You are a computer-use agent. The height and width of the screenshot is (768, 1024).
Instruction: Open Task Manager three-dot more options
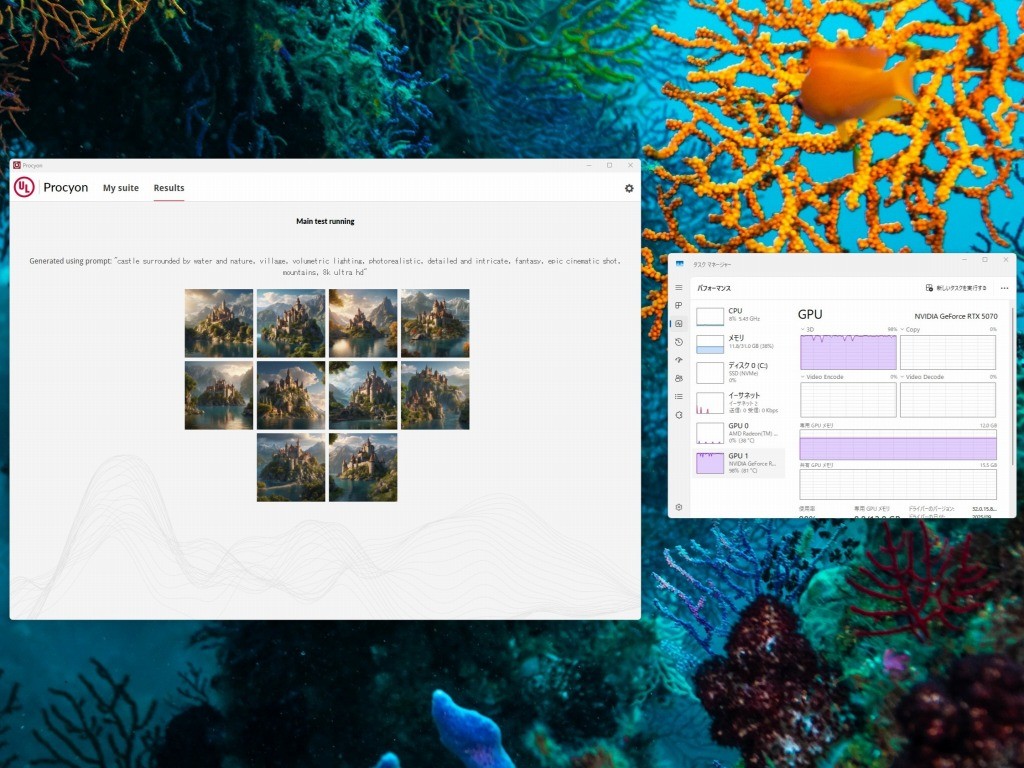[x=1004, y=288]
